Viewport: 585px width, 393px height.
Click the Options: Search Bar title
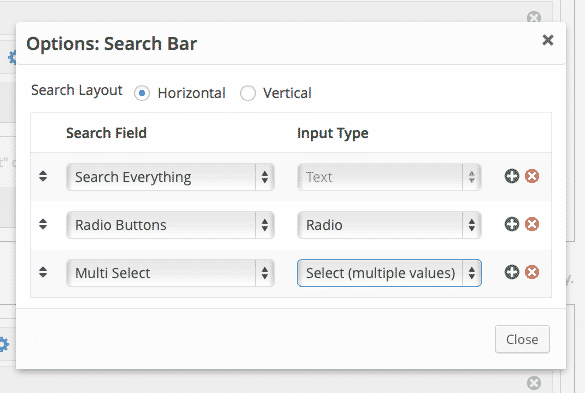(112, 44)
